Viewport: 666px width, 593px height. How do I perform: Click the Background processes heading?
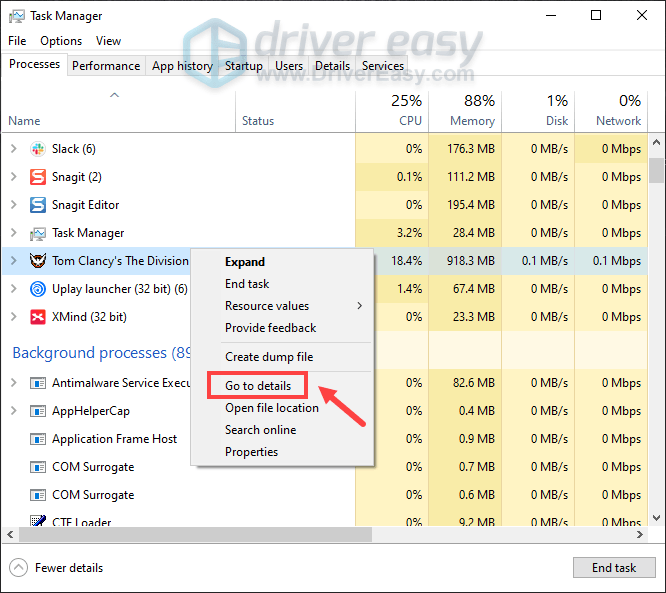click(101, 353)
